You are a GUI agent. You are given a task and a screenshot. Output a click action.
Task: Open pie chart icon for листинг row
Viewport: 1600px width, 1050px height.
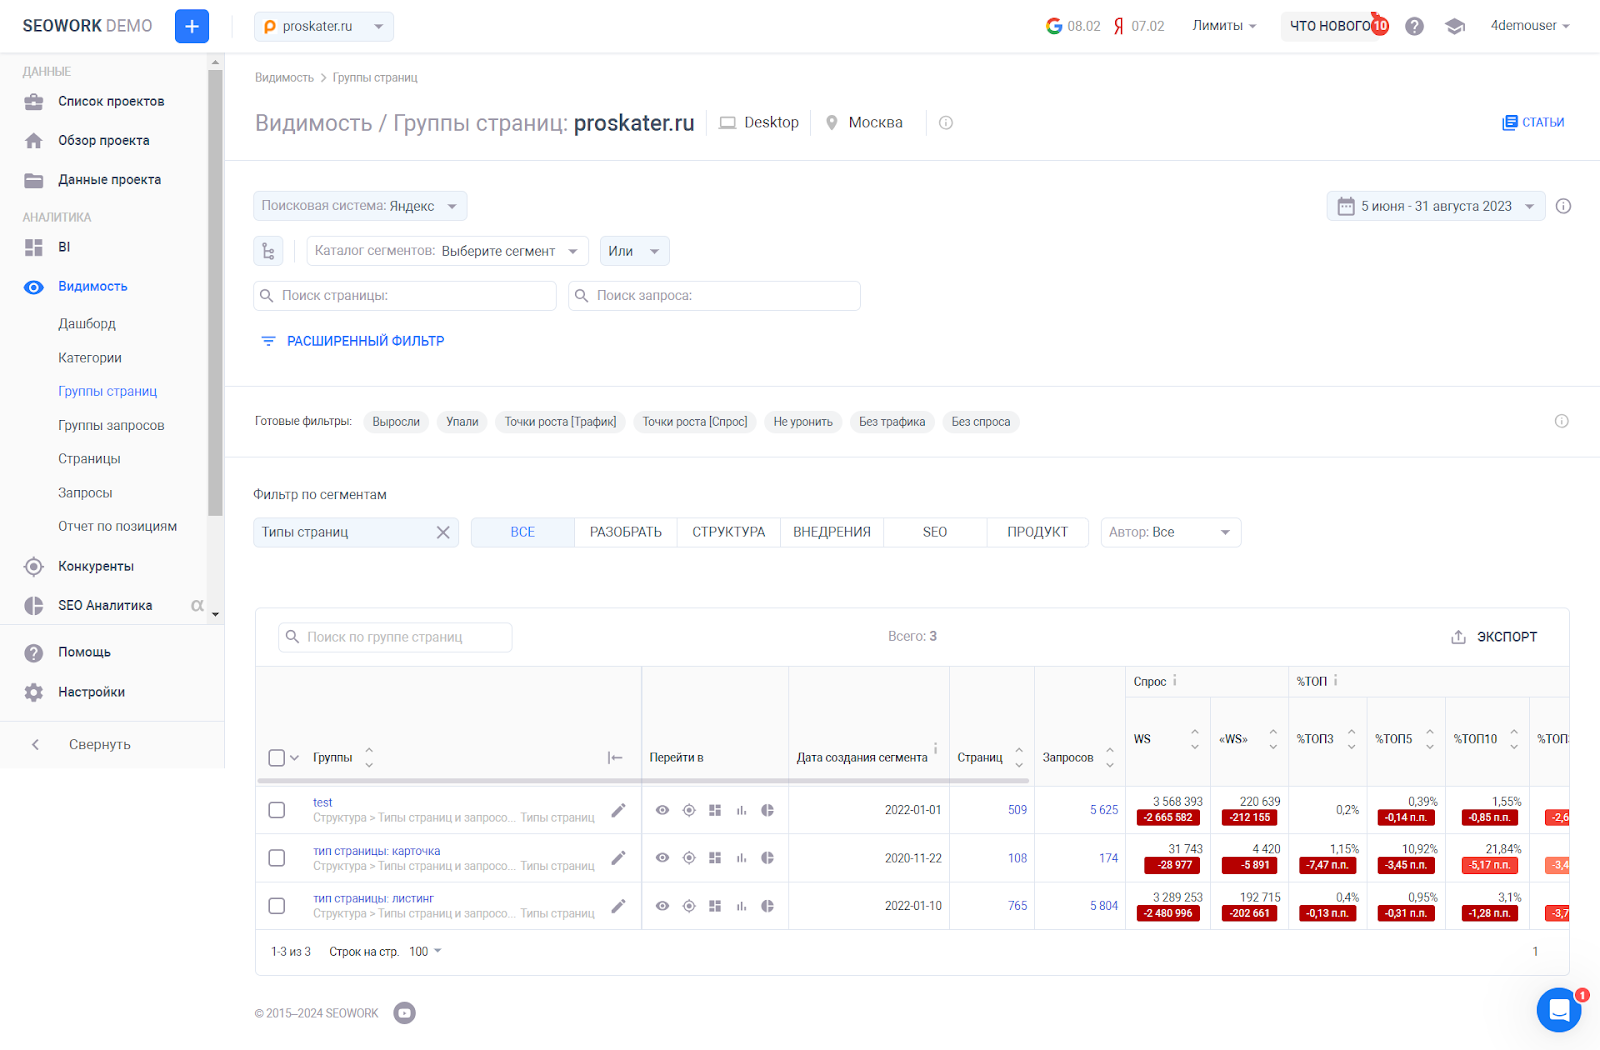767,906
